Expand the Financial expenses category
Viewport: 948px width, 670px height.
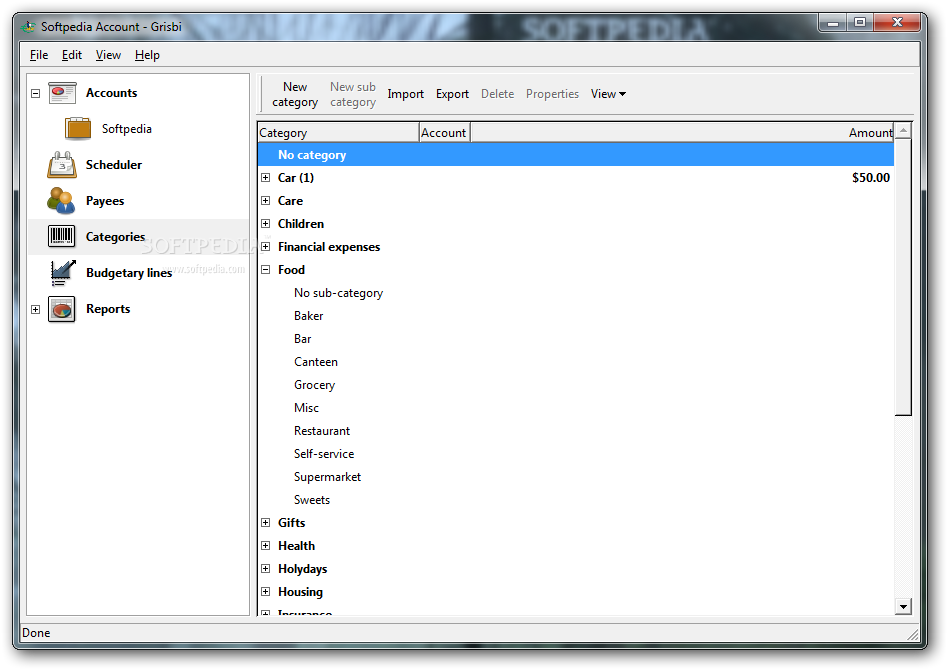[x=265, y=247]
